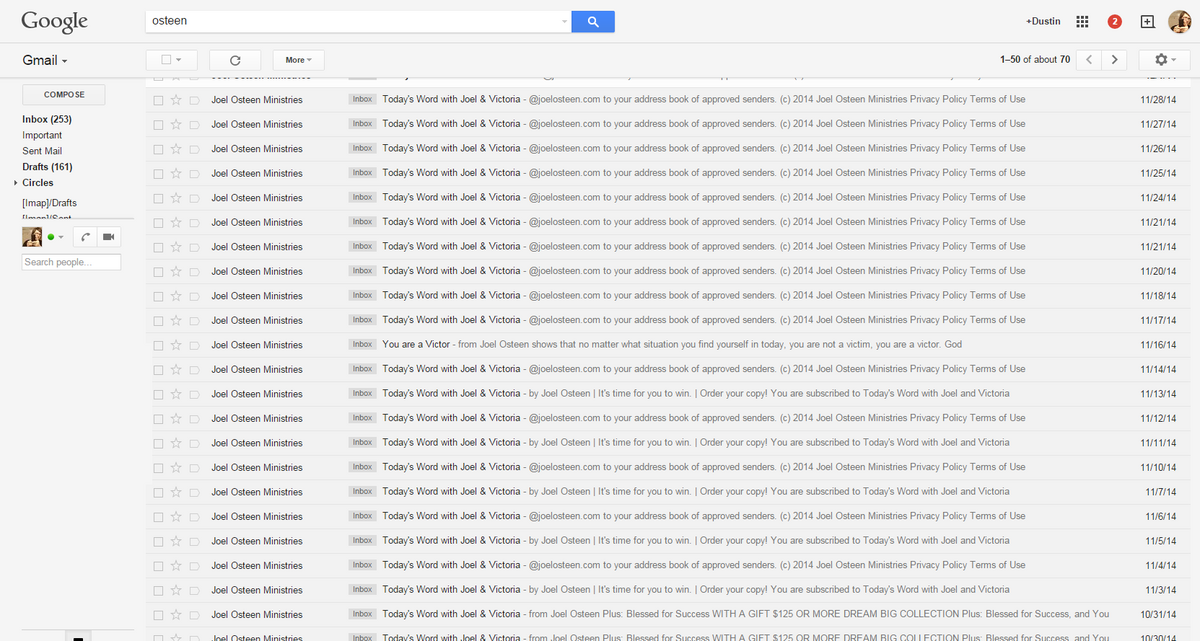Image resolution: width=1200 pixels, height=641 pixels.
Task: Open chat status dropdown arrow
Action: (x=61, y=237)
